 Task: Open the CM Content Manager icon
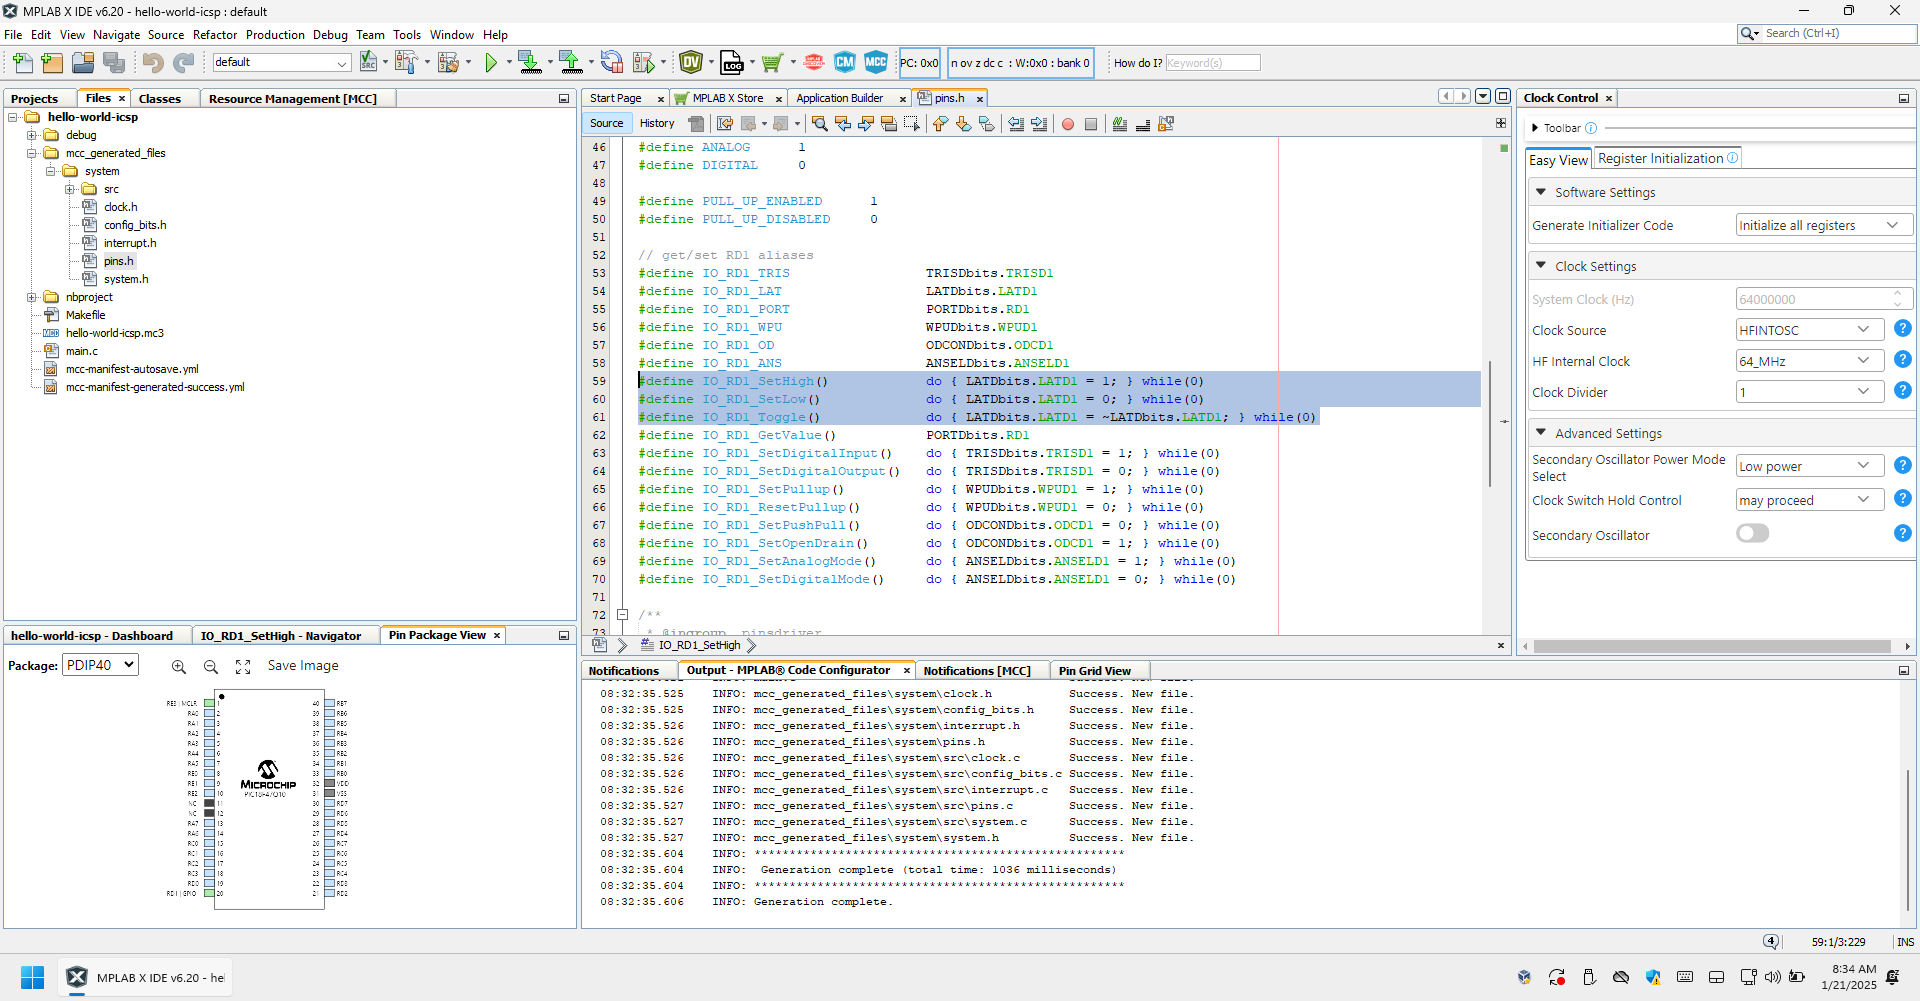pyautogui.click(x=845, y=62)
